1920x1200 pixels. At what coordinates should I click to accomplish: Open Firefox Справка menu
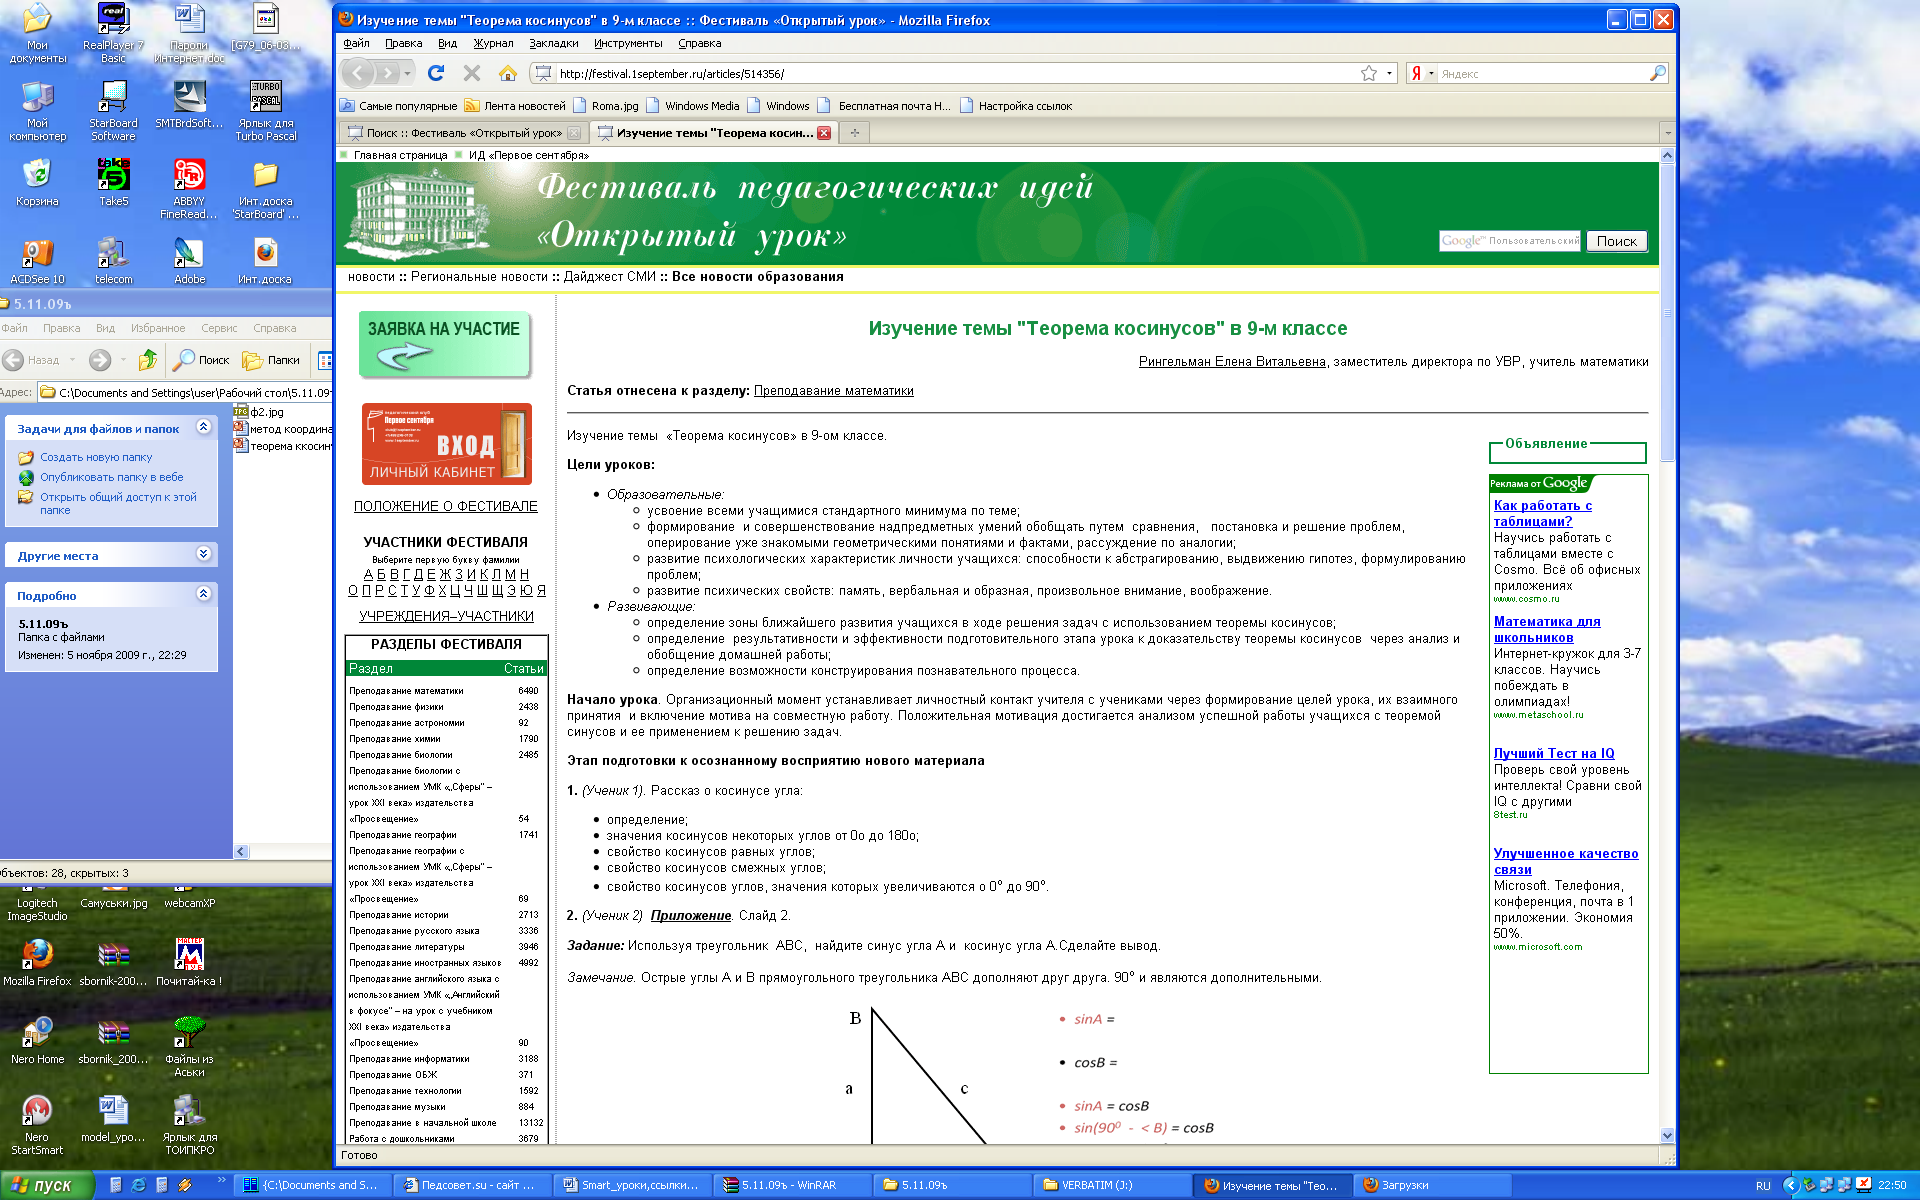coord(699,43)
